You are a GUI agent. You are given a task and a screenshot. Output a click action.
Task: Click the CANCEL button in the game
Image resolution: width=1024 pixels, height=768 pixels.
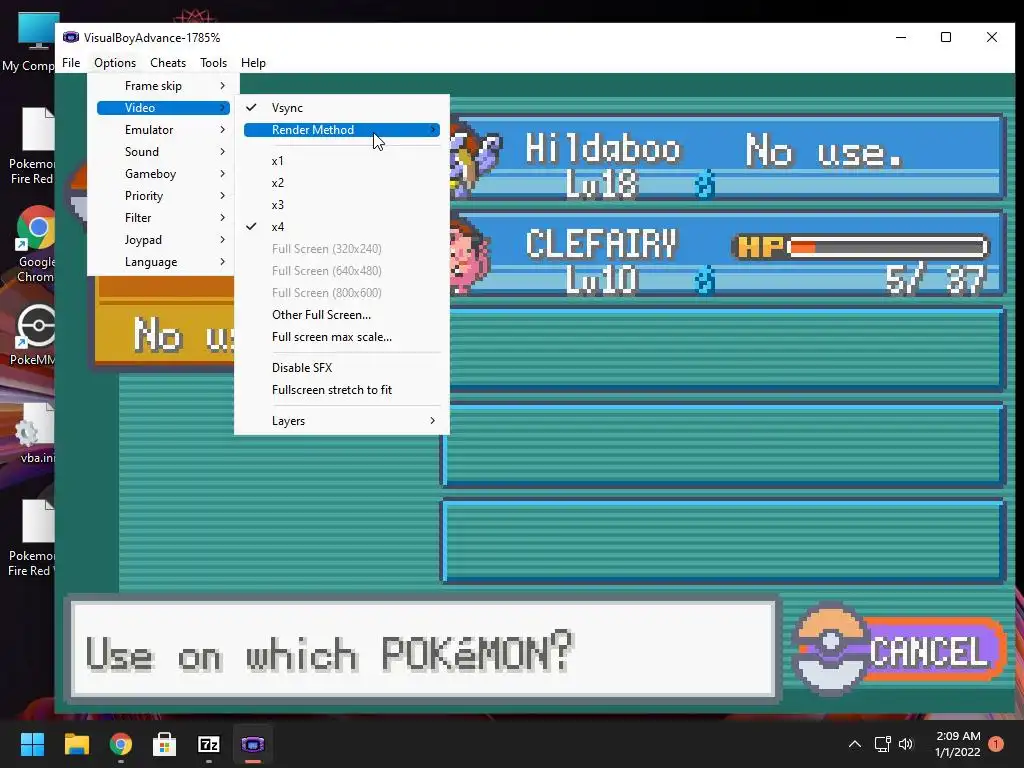900,650
